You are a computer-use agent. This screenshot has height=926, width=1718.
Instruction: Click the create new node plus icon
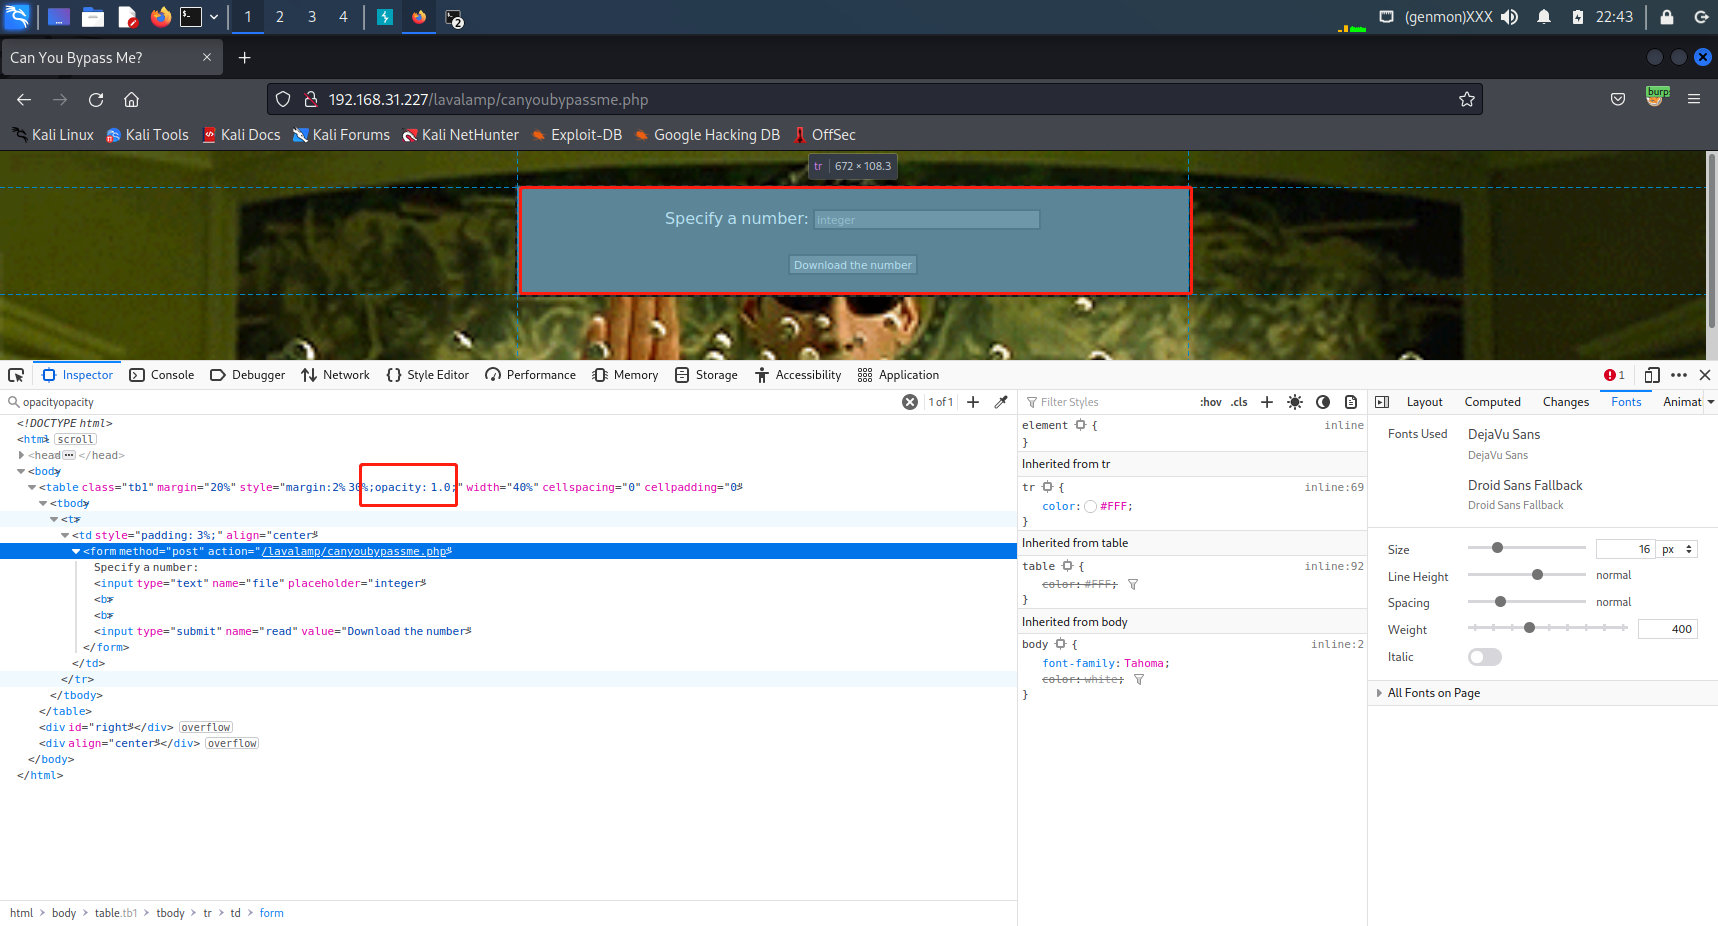coord(973,402)
